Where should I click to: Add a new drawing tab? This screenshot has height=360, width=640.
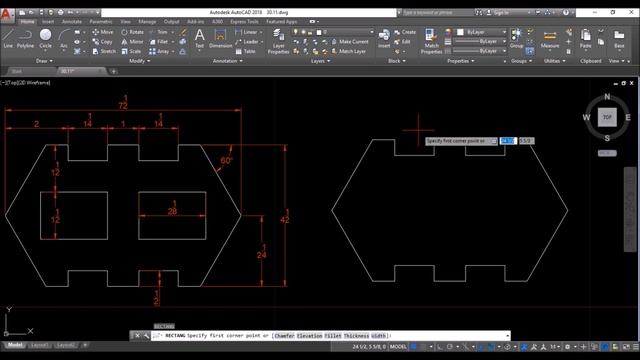coord(113,71)
